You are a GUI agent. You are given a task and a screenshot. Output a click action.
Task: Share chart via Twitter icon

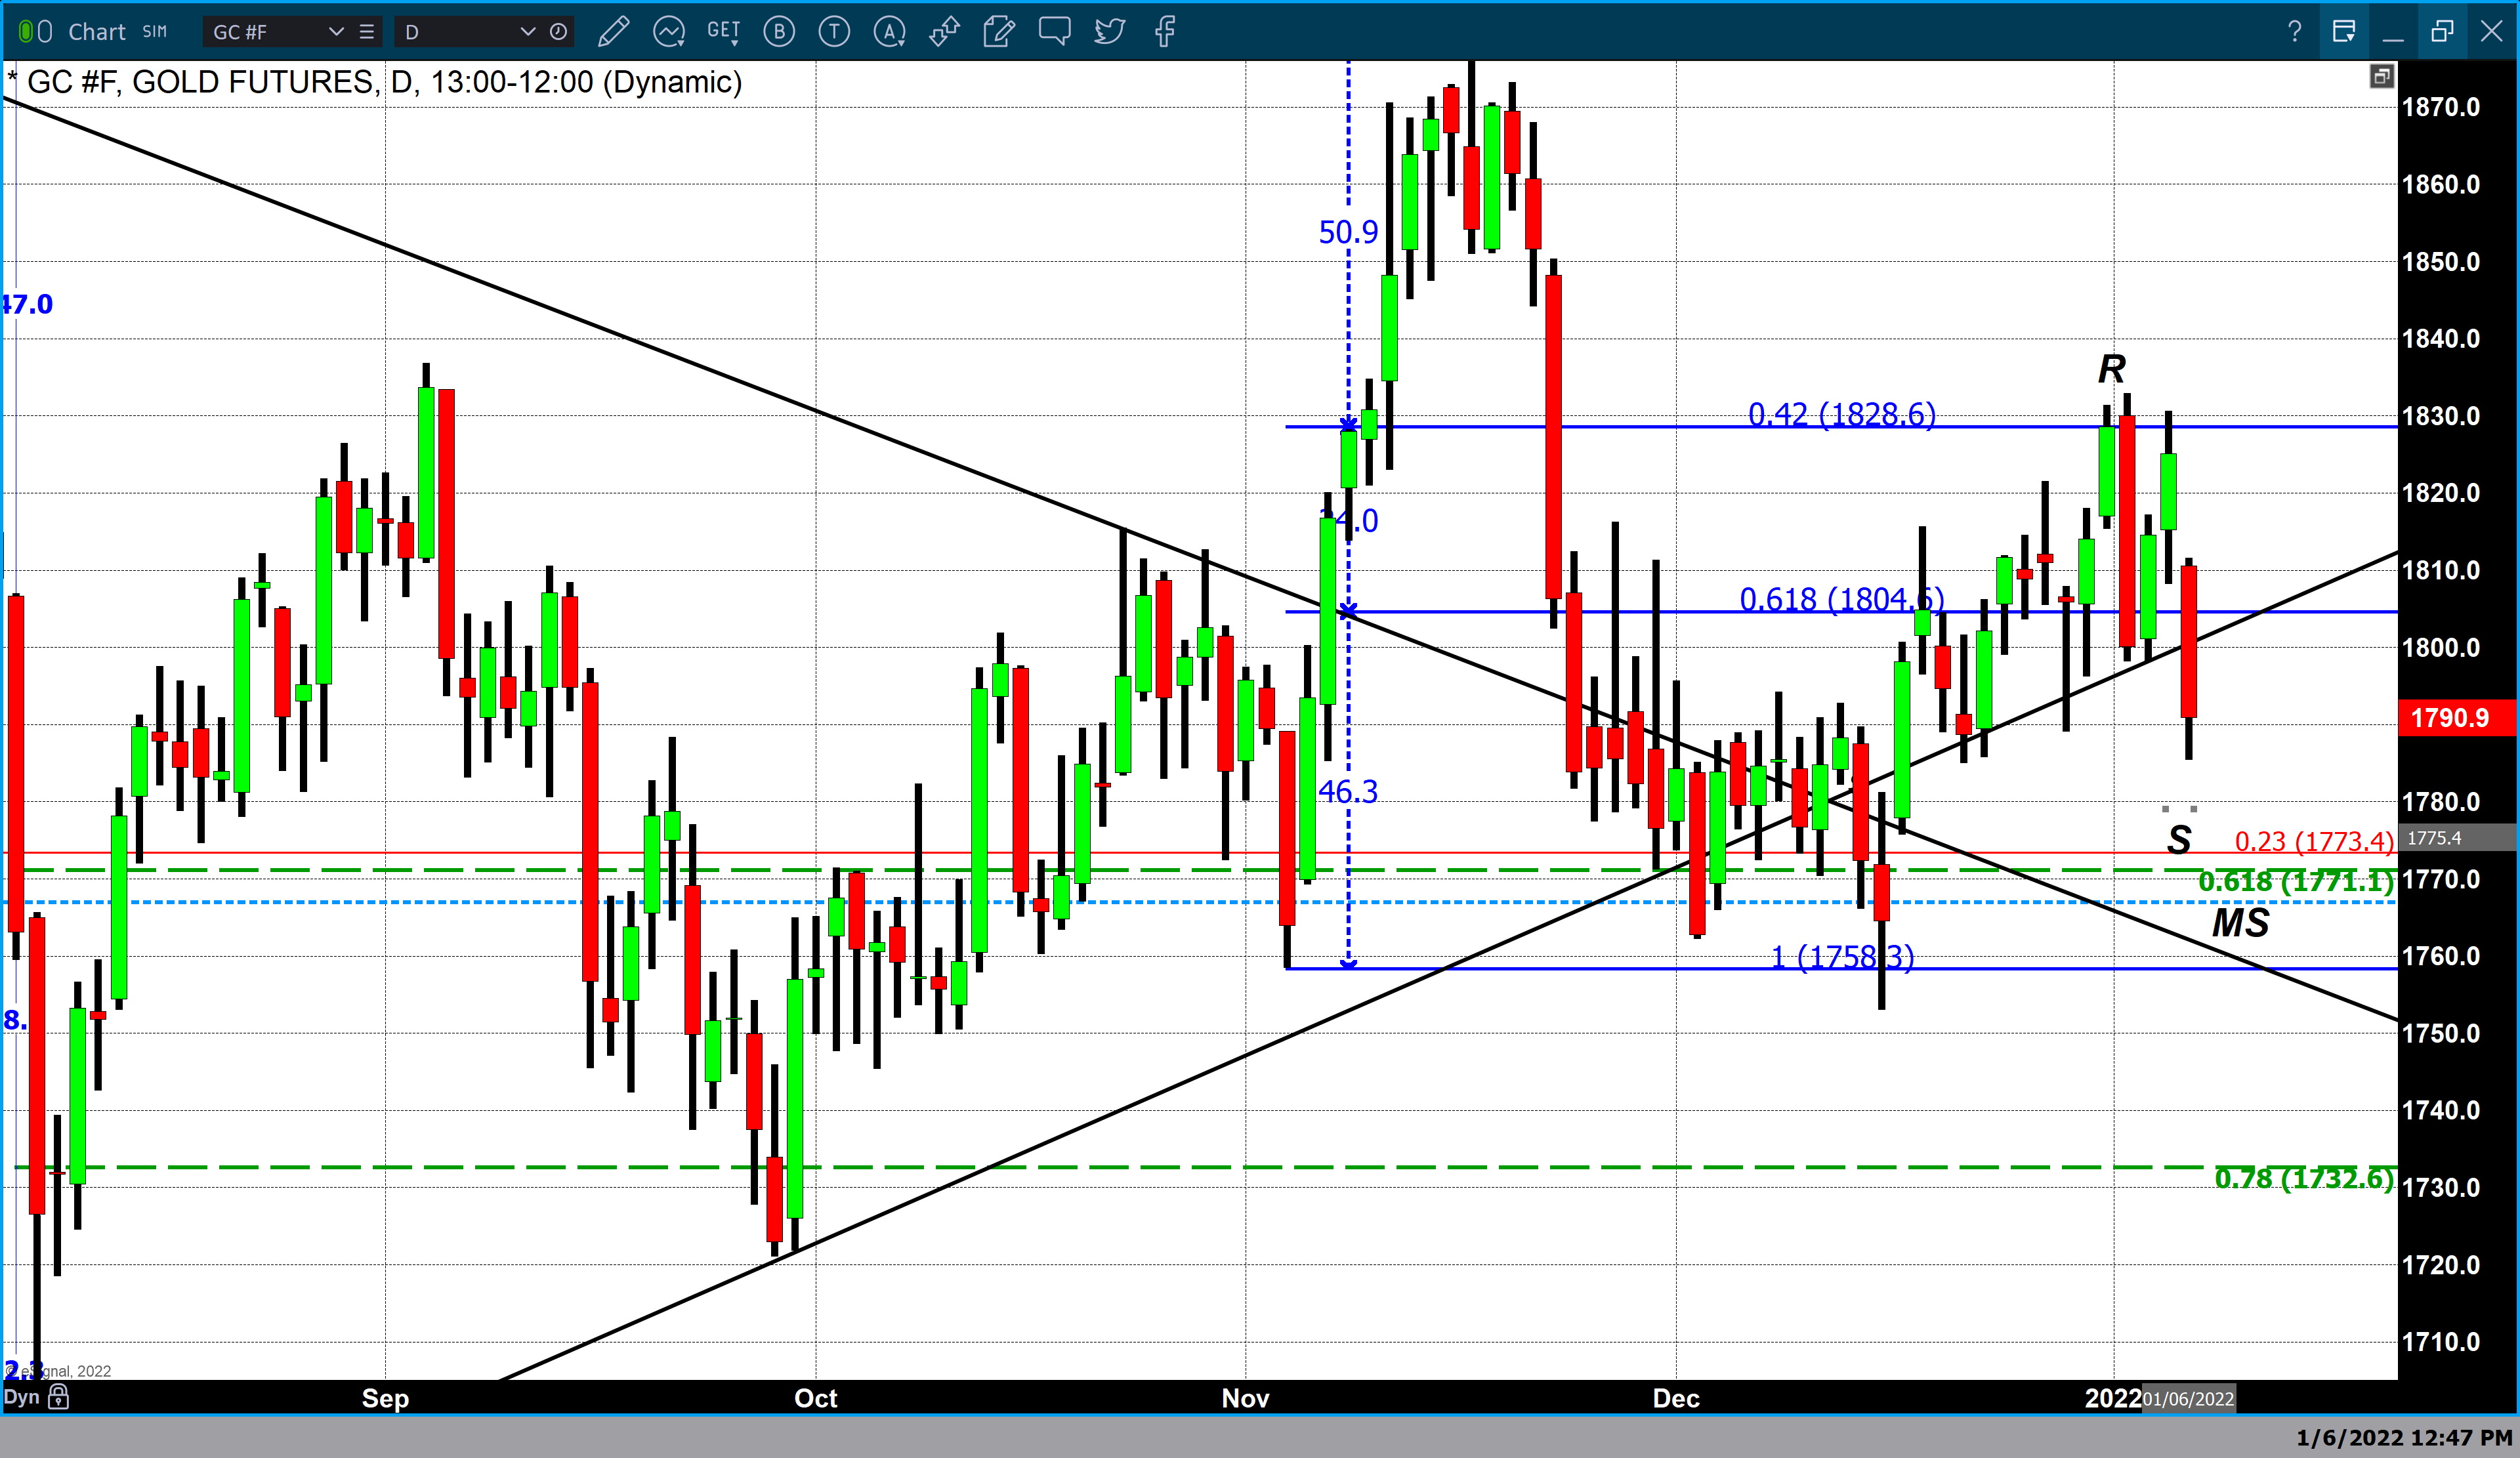(x=1109, y=32)
